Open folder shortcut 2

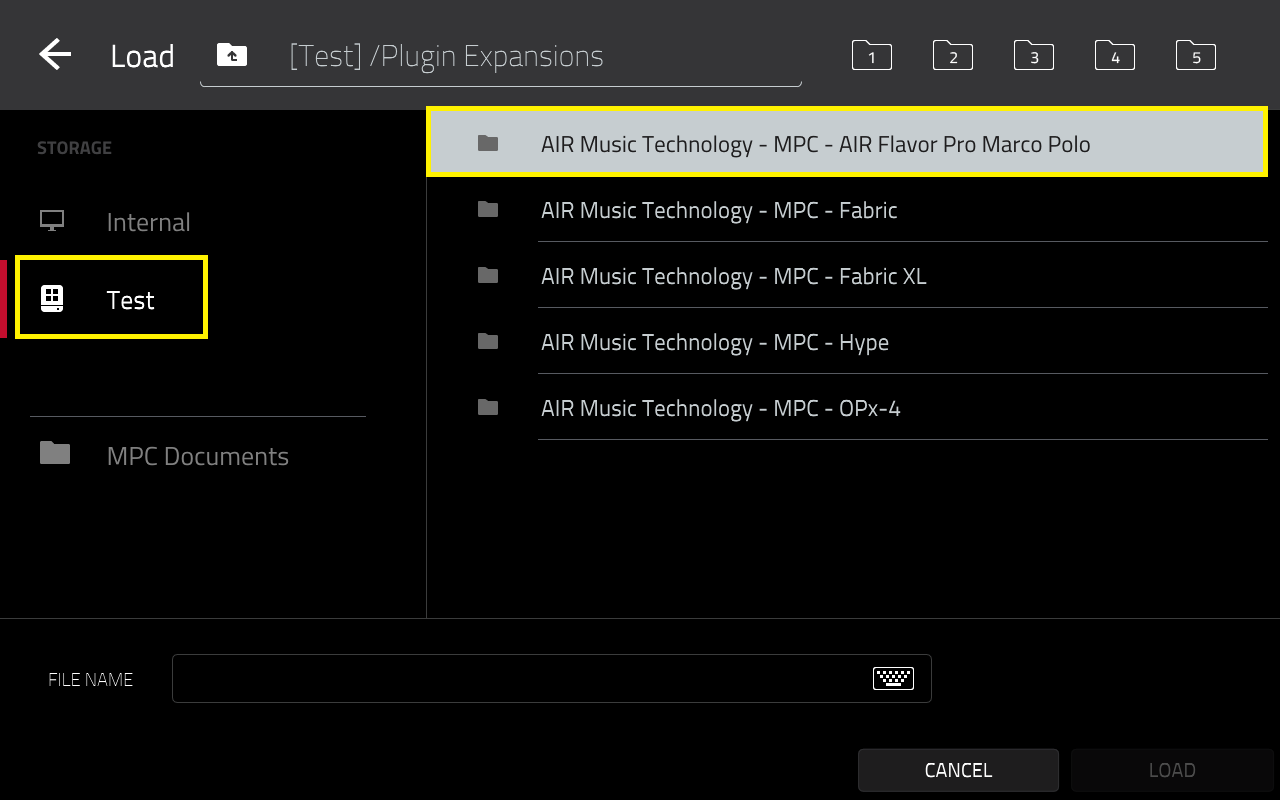[952, 55]
